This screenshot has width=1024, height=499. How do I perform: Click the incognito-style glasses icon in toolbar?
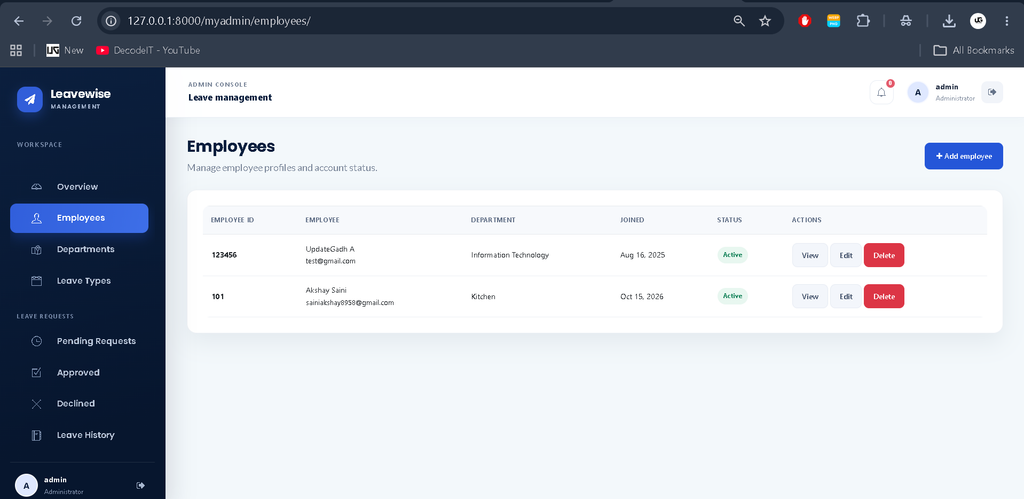click(x=906, y=21)
